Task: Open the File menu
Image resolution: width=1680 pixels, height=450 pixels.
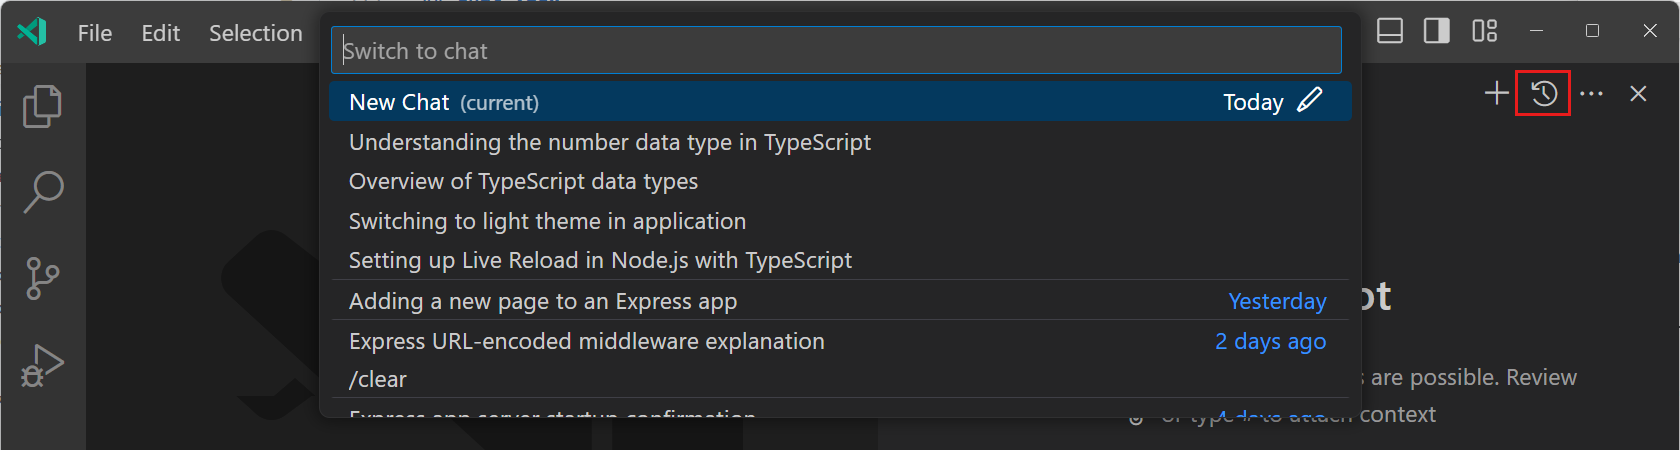Action: tap(95, 33)
